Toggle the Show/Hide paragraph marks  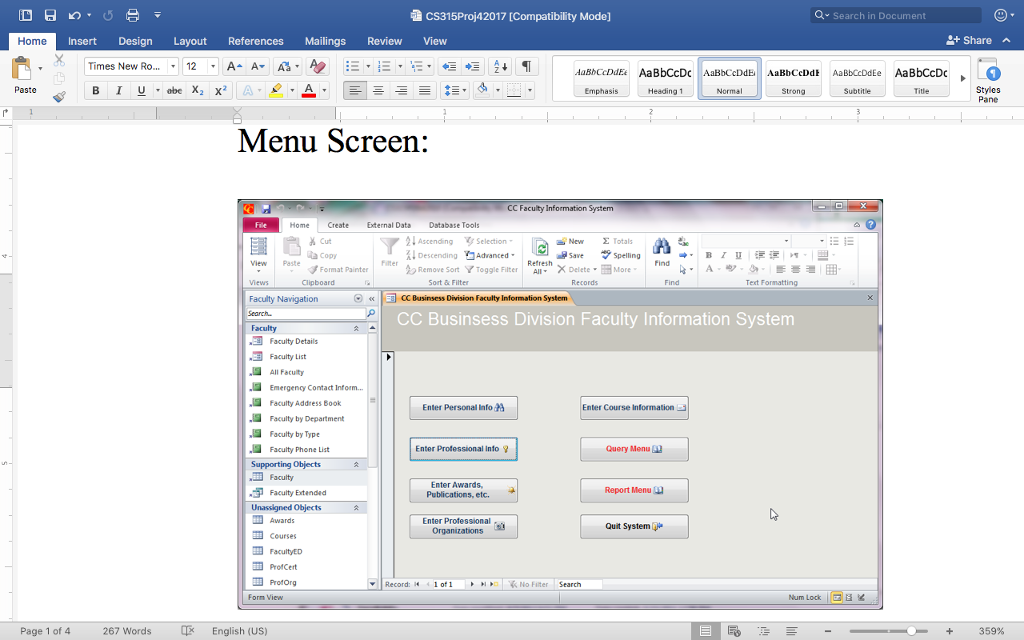pos(528,67)
